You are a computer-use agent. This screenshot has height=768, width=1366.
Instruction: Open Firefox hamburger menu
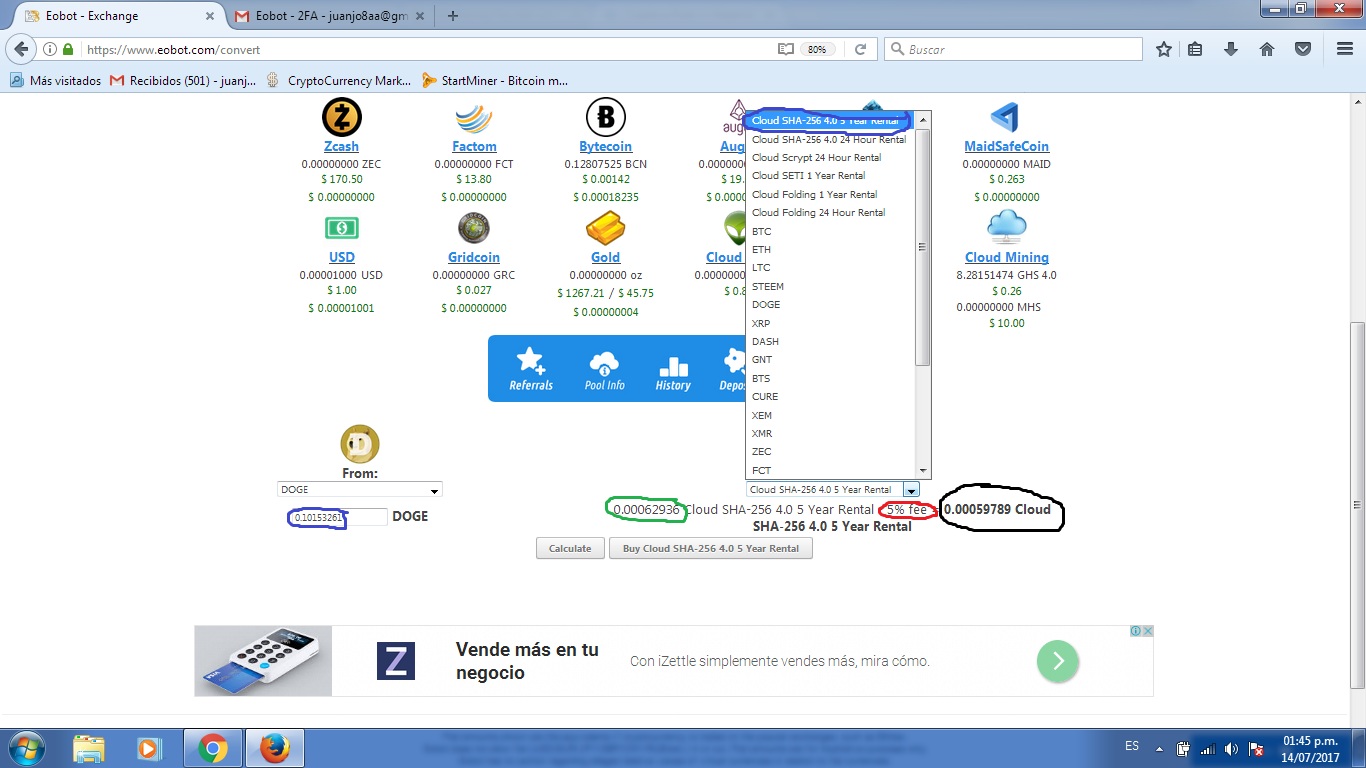[1345, 49]
